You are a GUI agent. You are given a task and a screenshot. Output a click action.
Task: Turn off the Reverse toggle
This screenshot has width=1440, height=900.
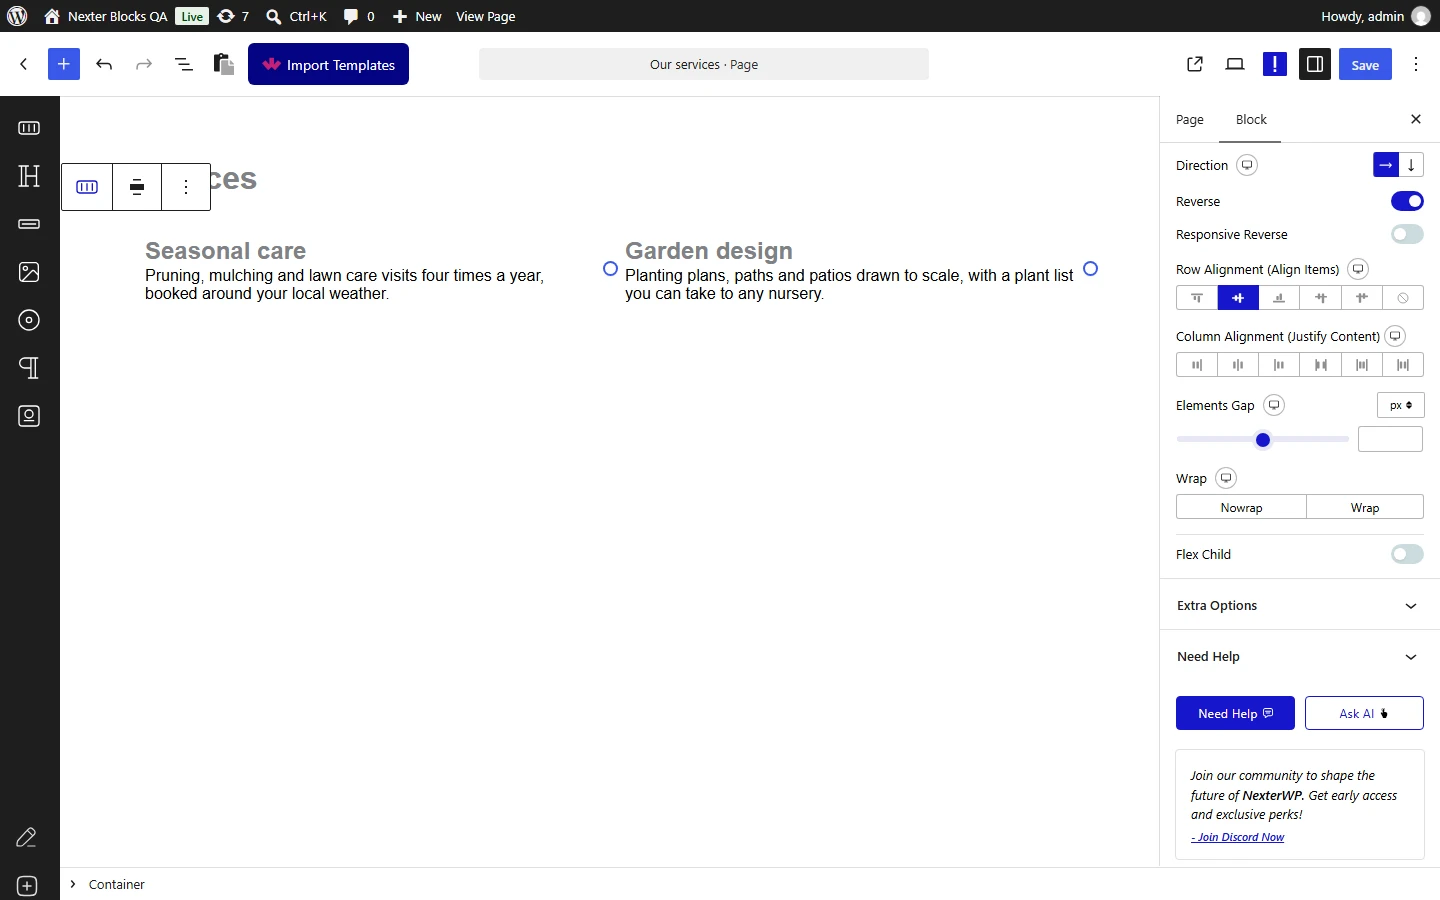1407,201
